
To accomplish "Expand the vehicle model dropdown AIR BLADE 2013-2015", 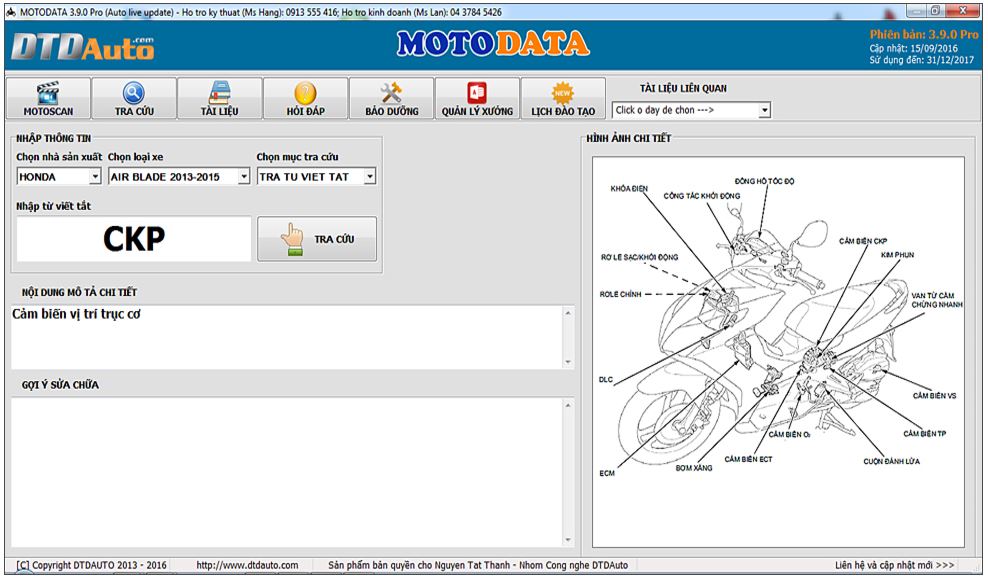I will coord(244,177).
